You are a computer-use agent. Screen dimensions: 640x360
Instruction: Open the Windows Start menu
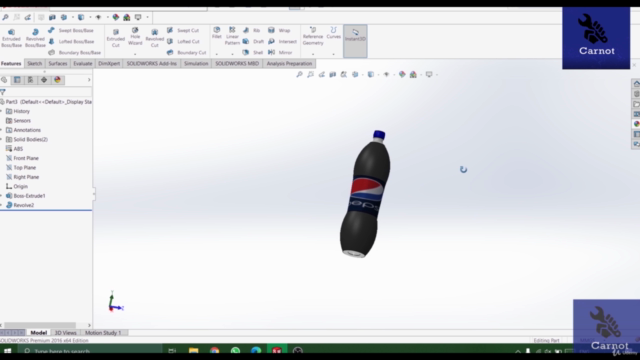pyautogui.click(x=7, y=351)
